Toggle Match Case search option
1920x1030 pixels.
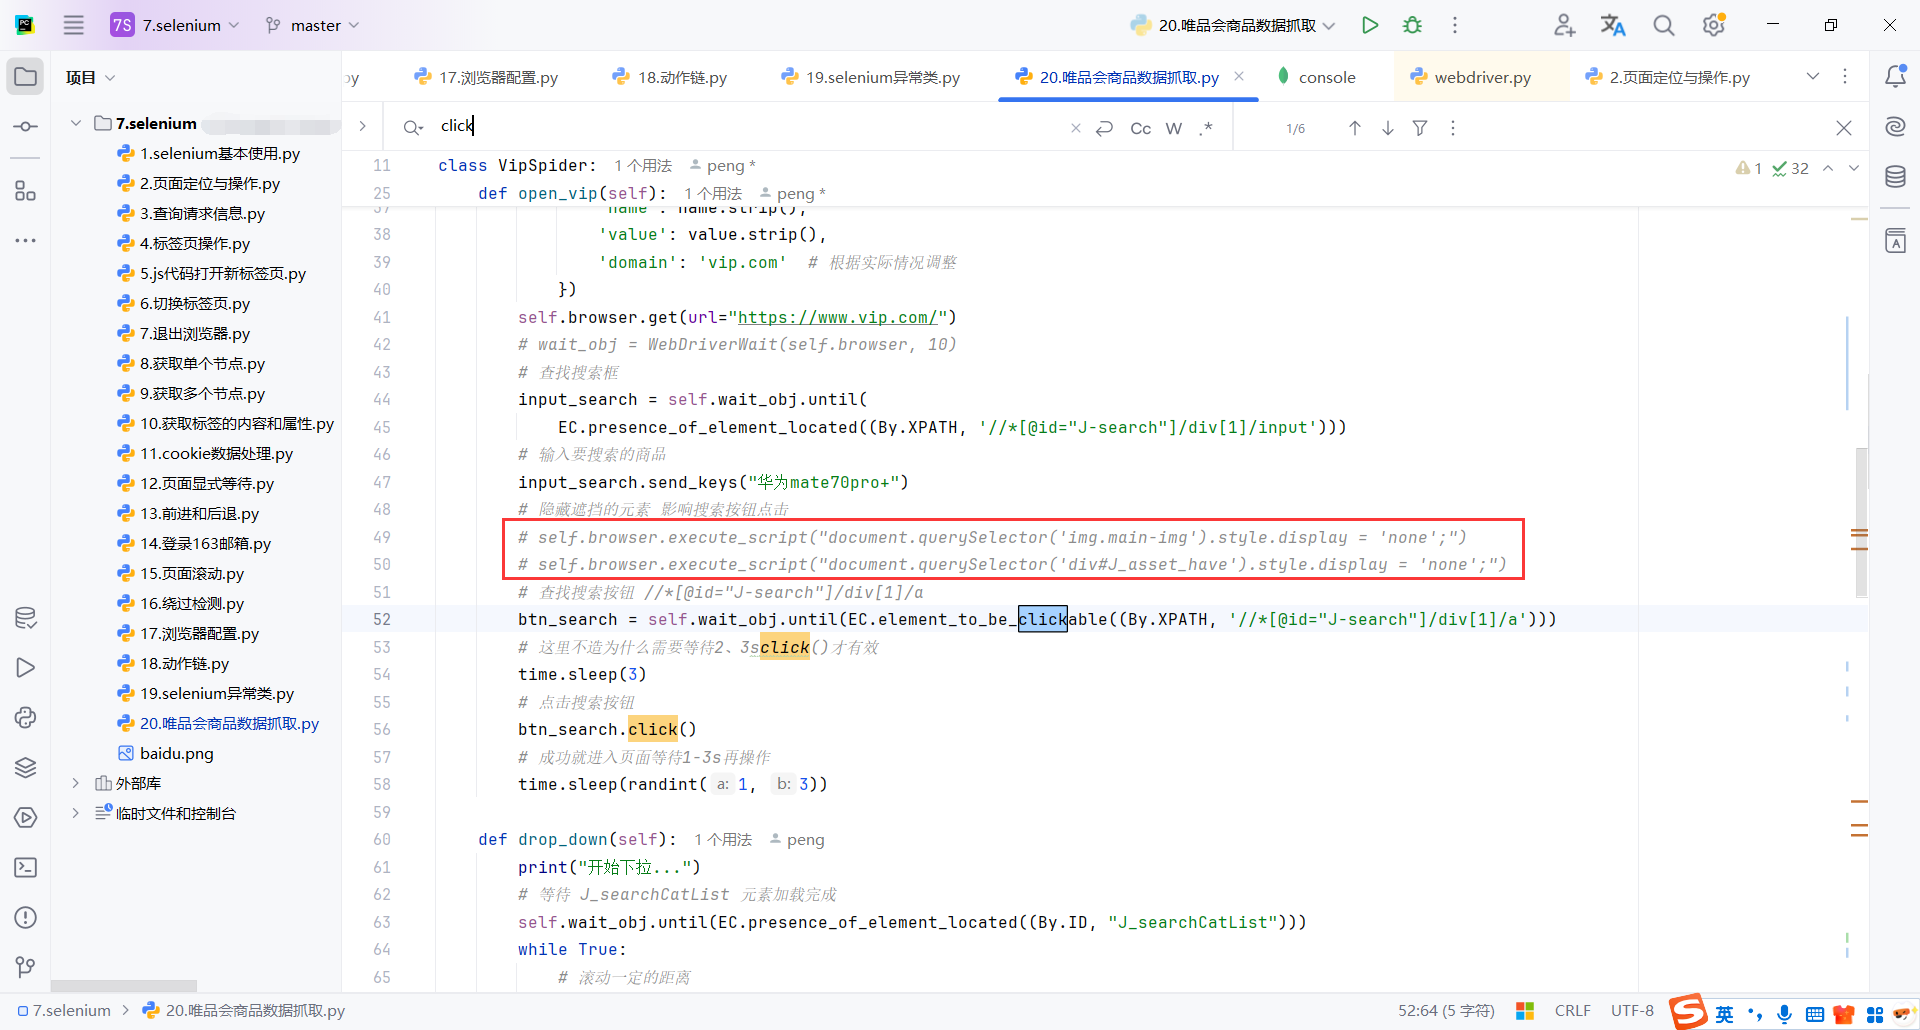[1140, 128]
